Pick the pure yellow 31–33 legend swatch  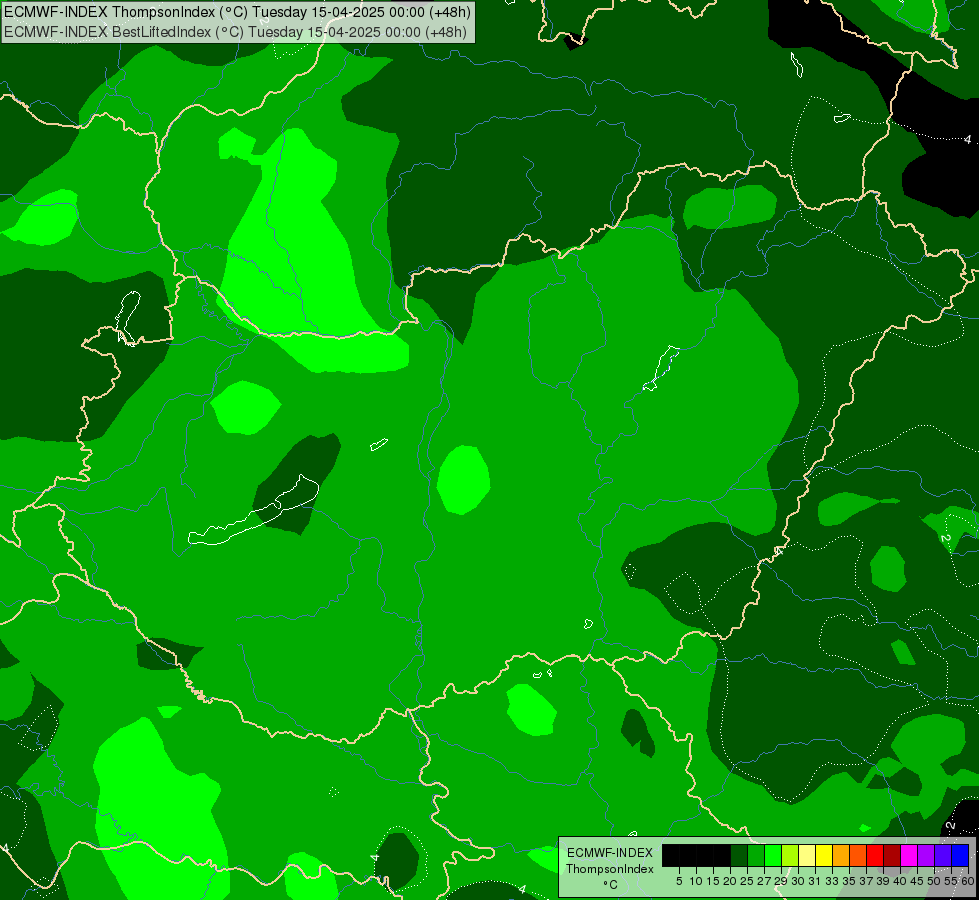point(824,855)
